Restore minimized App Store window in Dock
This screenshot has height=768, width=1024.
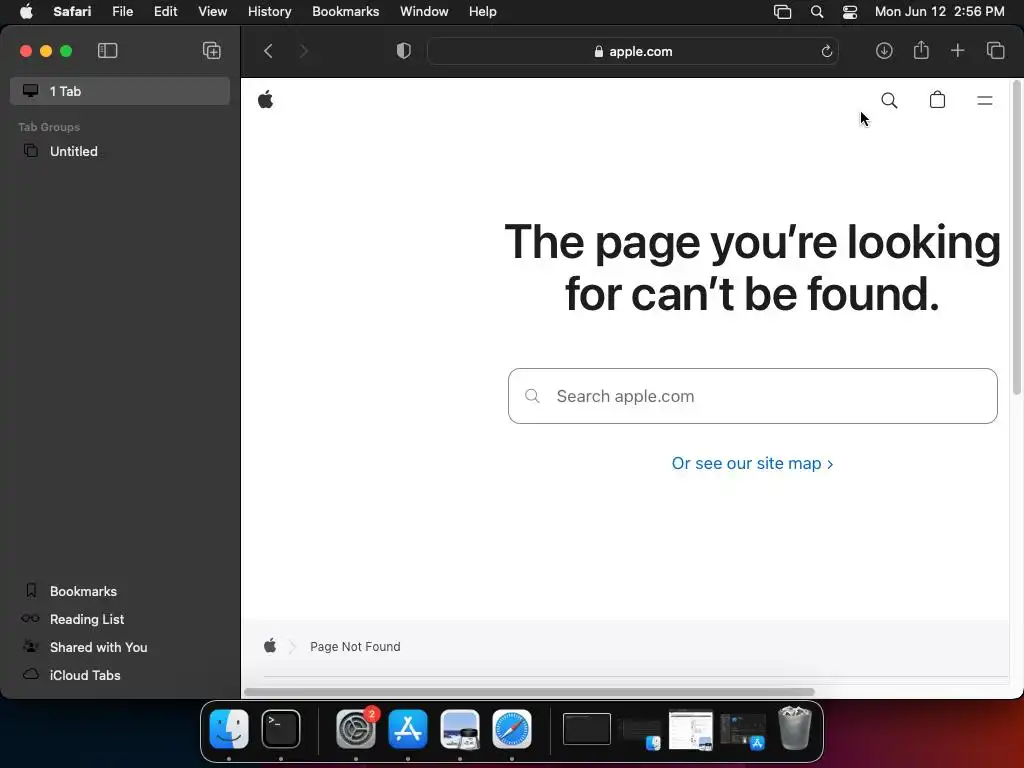tap(743, 730)
